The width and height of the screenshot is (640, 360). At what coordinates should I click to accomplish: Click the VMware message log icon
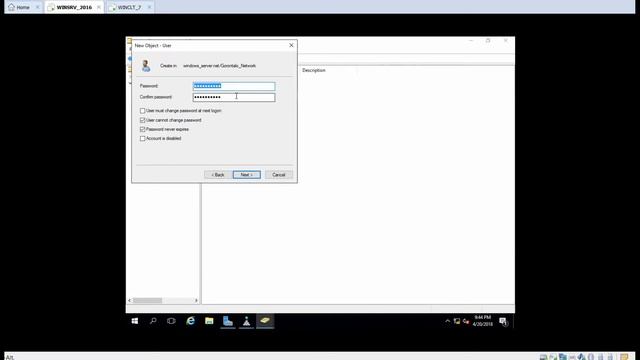coord(624,357)
